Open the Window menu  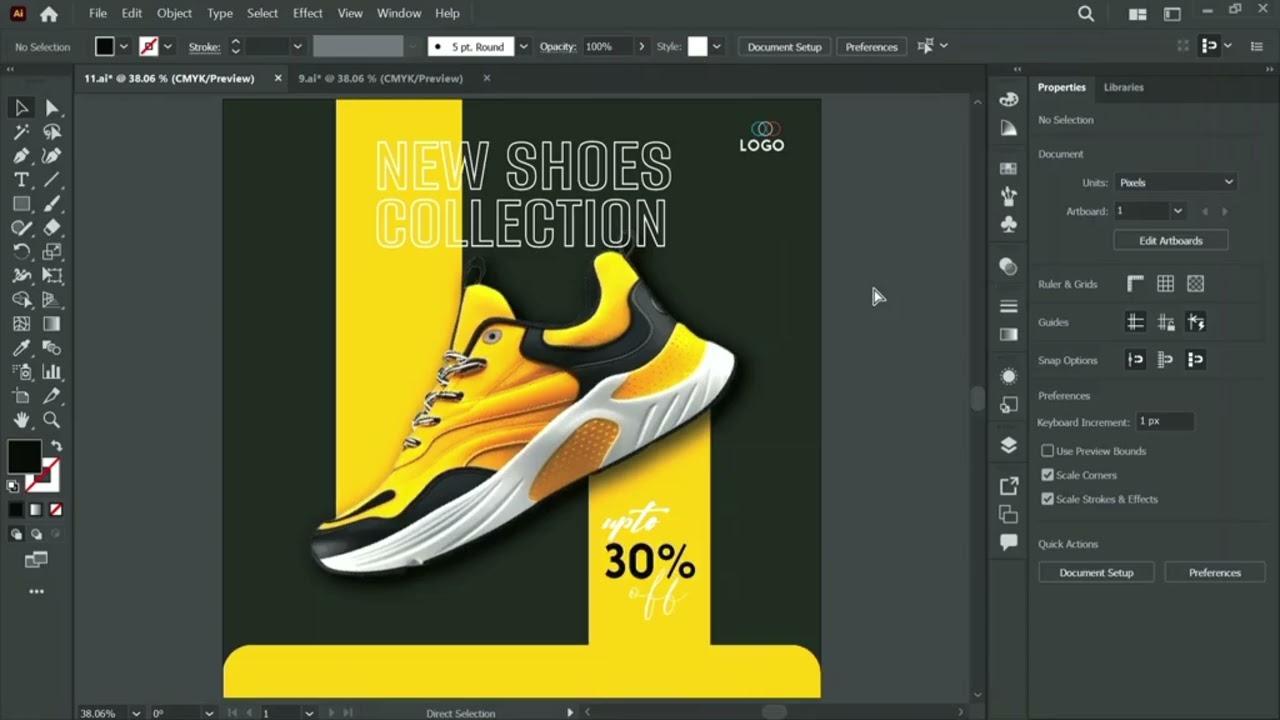coord(399,13)
